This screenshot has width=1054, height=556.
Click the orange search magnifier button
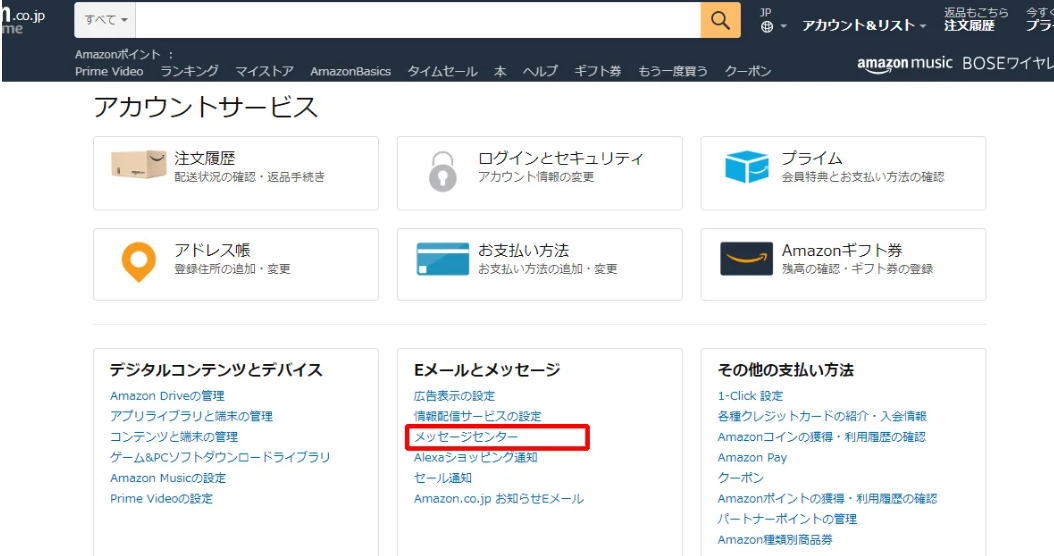(720, 20)
